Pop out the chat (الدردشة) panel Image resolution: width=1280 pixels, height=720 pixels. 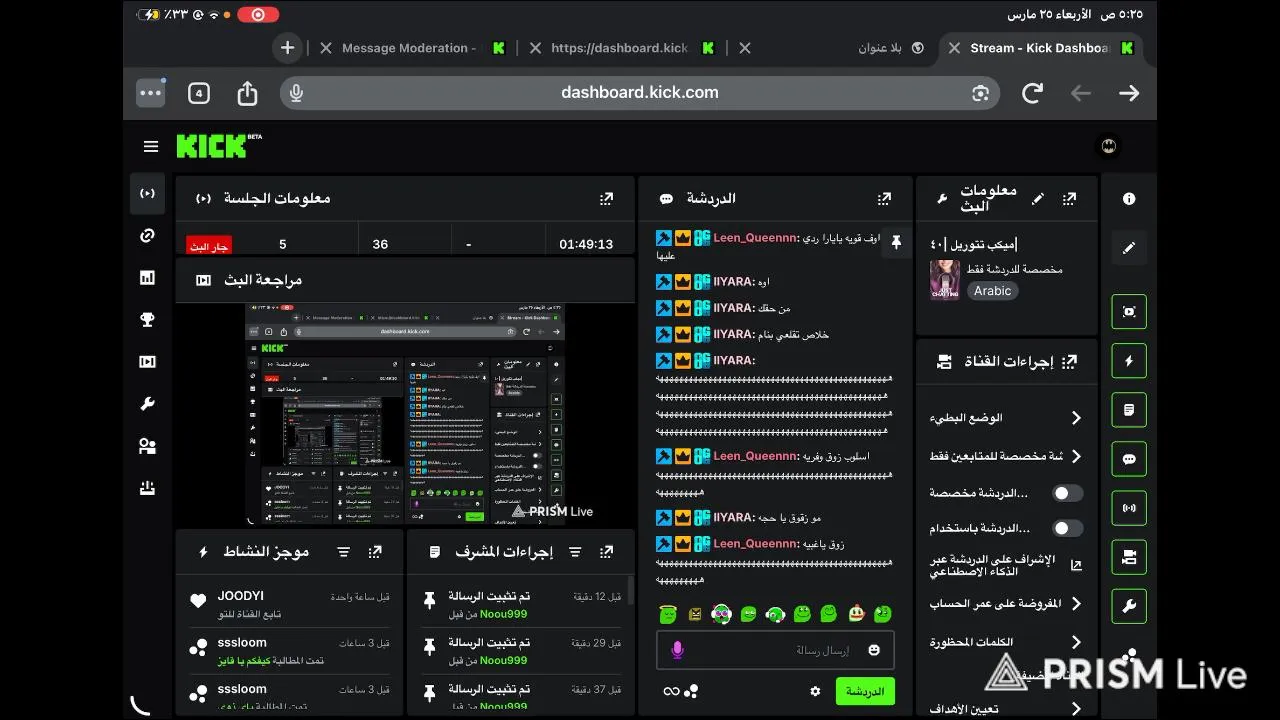click(884, 198)
